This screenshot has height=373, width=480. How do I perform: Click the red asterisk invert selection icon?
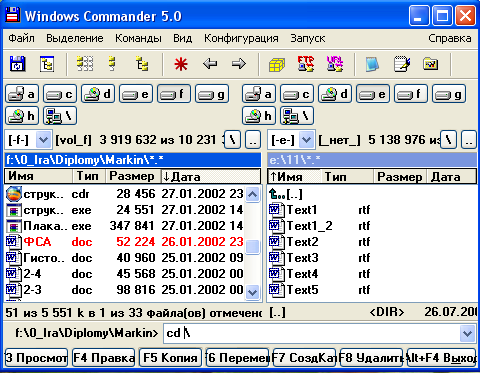(x=181, y=64)
